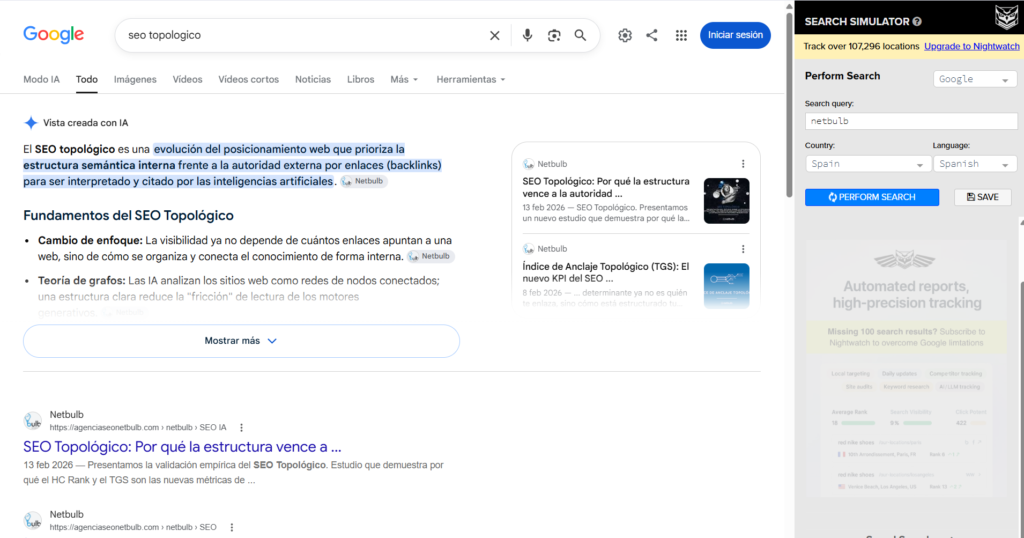The image size is (1024, 538).
Task: Switch to Modo IA tab
Action: coord(41,80)
